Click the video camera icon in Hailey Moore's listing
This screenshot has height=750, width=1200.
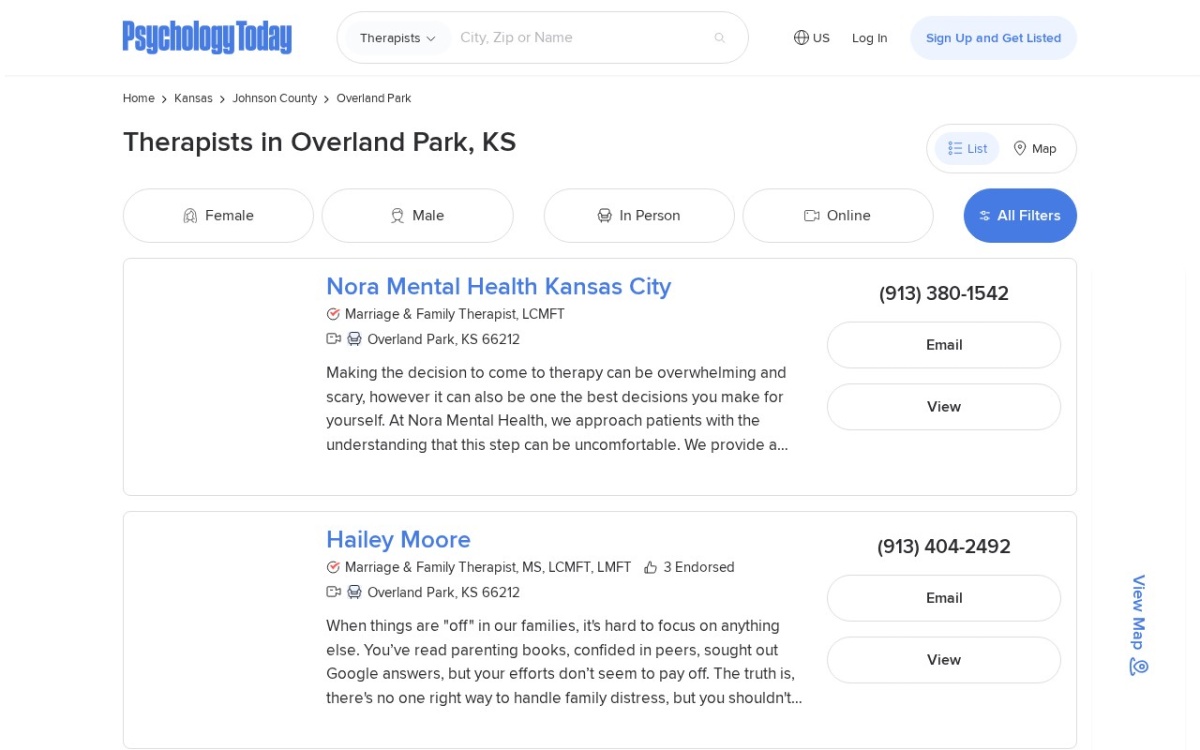pos(334,592)
